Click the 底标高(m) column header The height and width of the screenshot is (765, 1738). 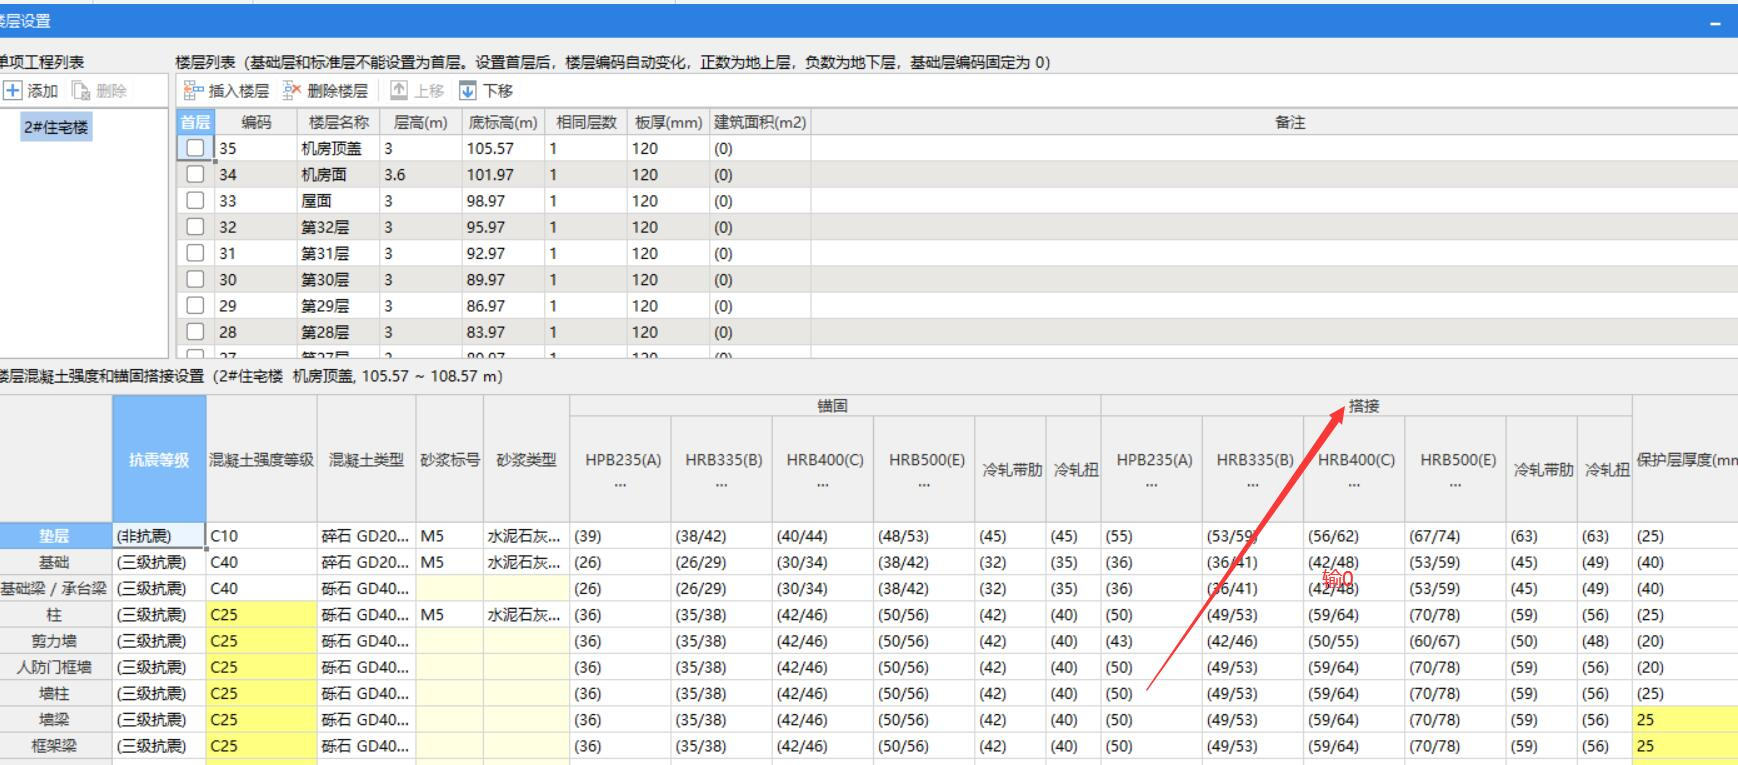click(x=503, y=122)
